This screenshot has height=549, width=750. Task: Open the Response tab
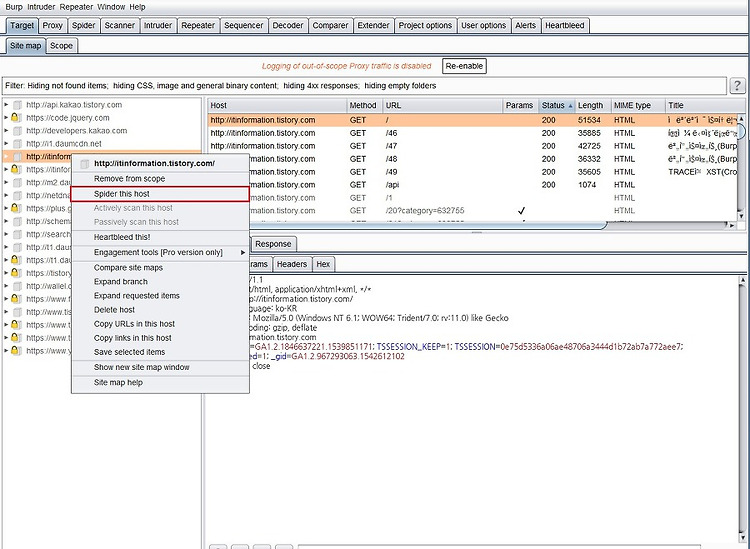[x=273, y=244]
